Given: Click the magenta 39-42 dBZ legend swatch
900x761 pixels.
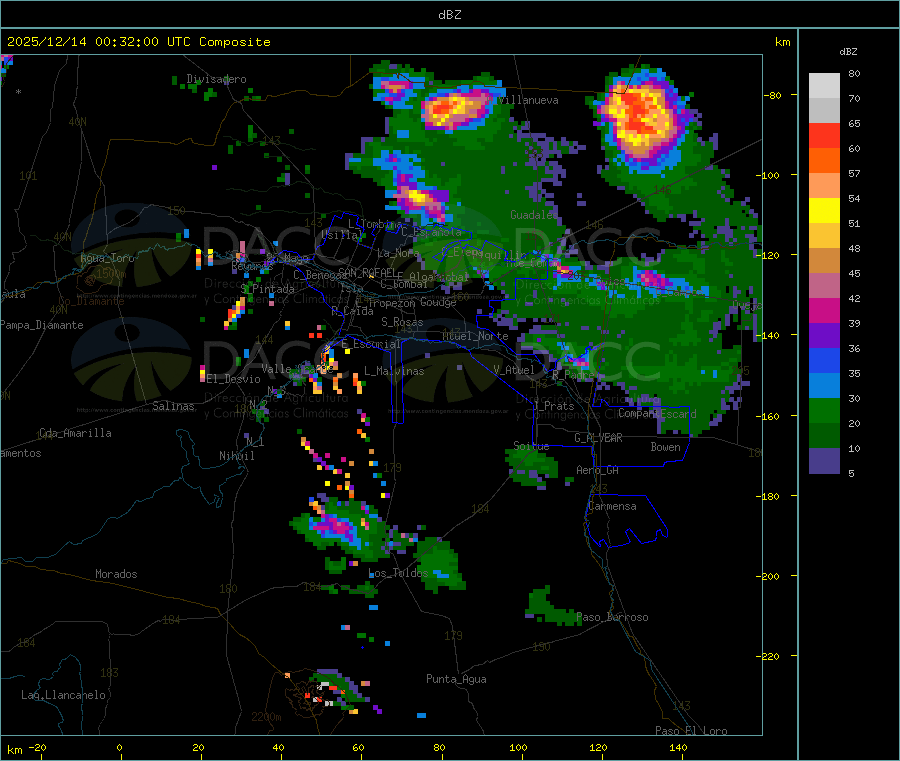Looking at the screenshot, I should pyautogui.click(x=824, y=310).
